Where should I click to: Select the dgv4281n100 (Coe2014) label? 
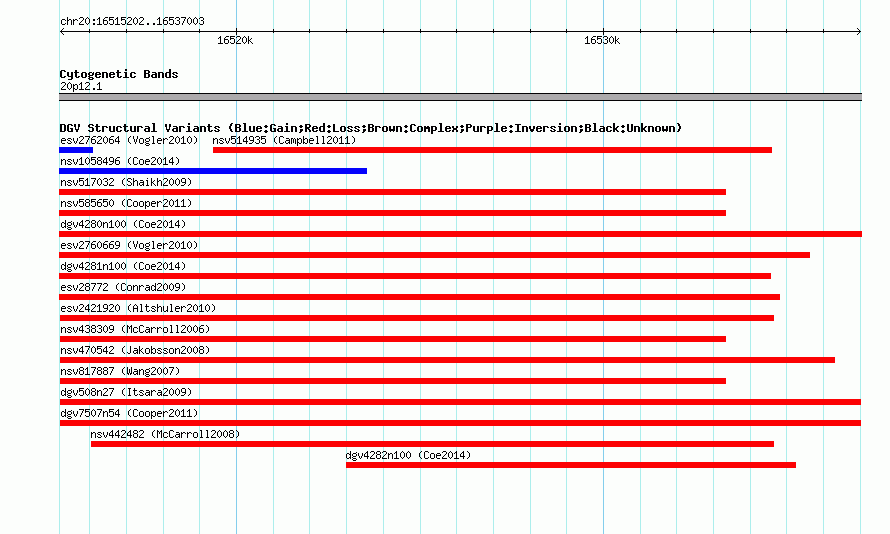click(x=123, y=266)
